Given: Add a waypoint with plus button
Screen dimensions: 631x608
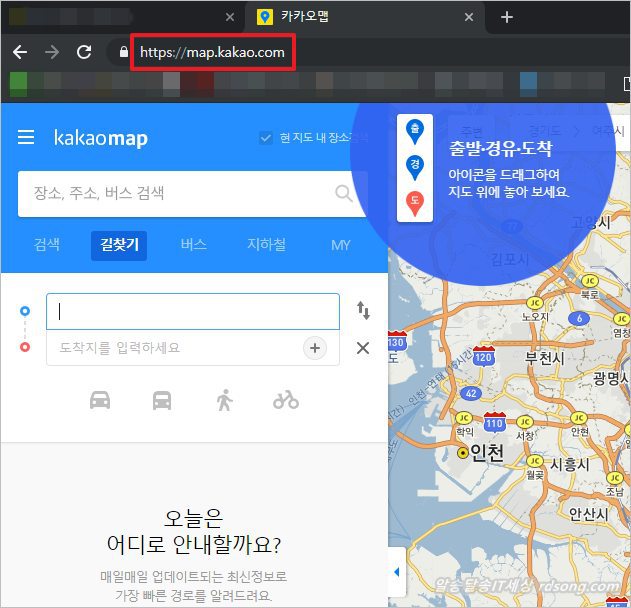Looking at the screenshot, I should coord(315,348).
